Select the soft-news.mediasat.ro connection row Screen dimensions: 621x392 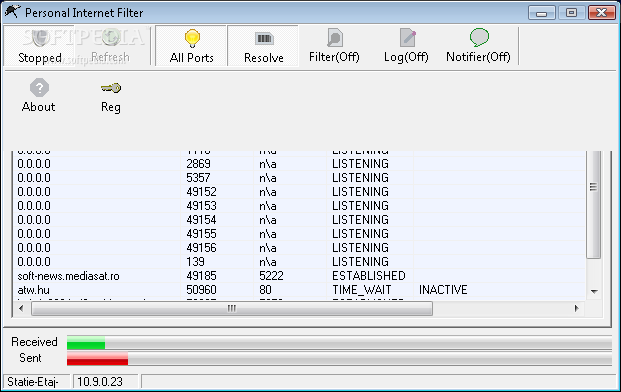point(300,276)
